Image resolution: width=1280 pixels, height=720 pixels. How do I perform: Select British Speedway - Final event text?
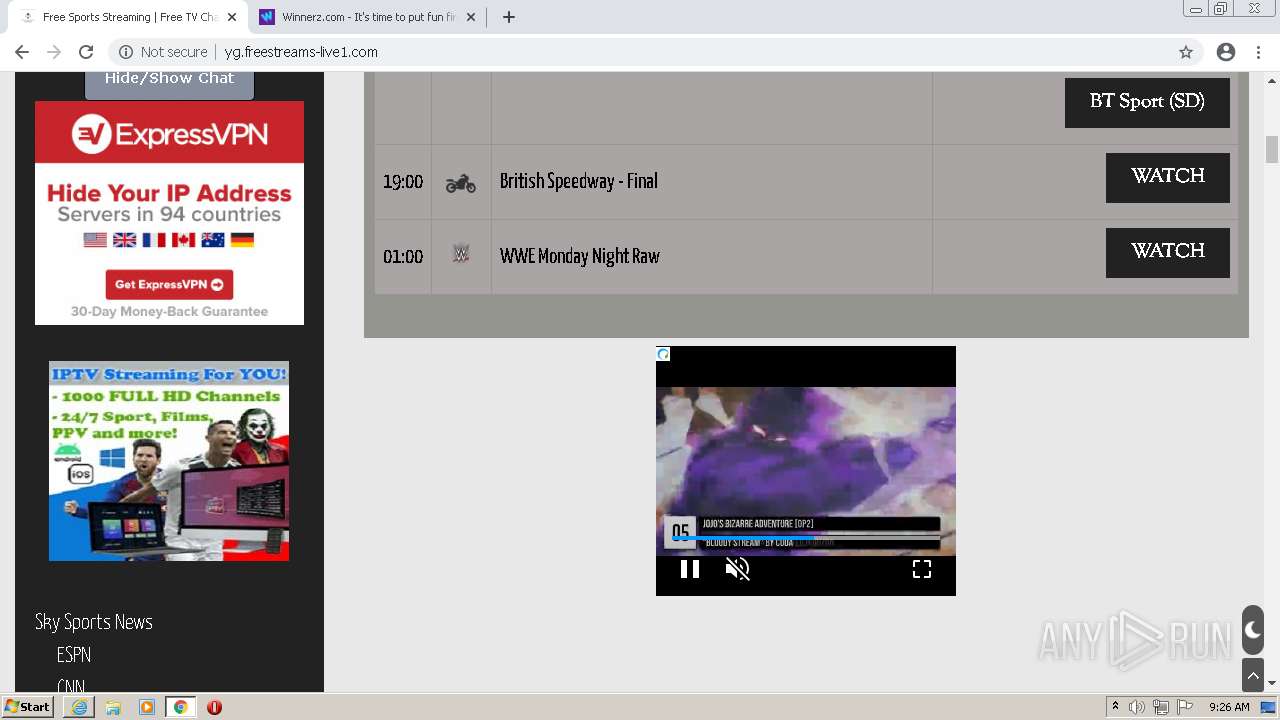tap(579, 181)
